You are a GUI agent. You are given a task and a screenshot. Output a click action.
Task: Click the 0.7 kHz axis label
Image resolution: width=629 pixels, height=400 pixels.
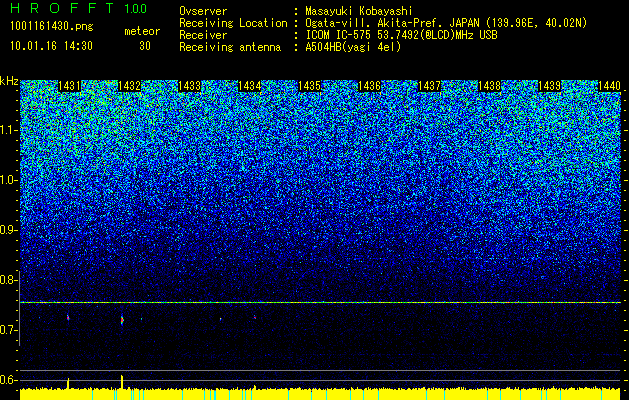[x=9, y=330]
